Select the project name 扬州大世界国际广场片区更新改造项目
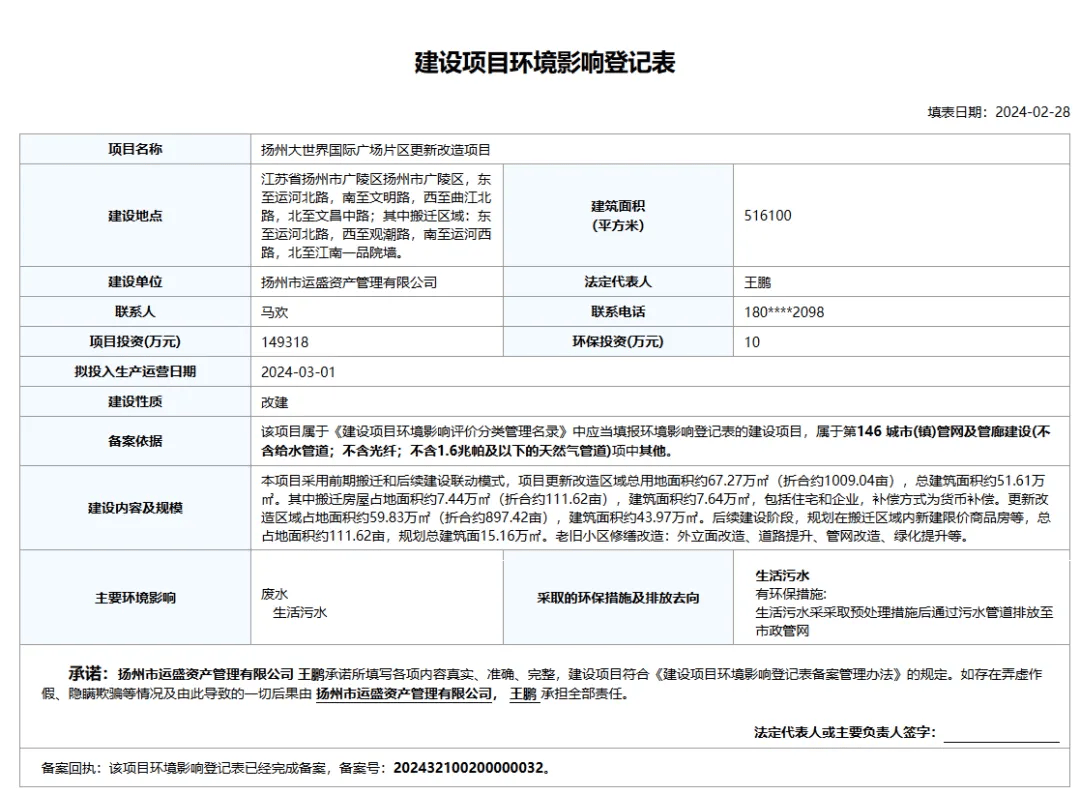 coord(376,150)
